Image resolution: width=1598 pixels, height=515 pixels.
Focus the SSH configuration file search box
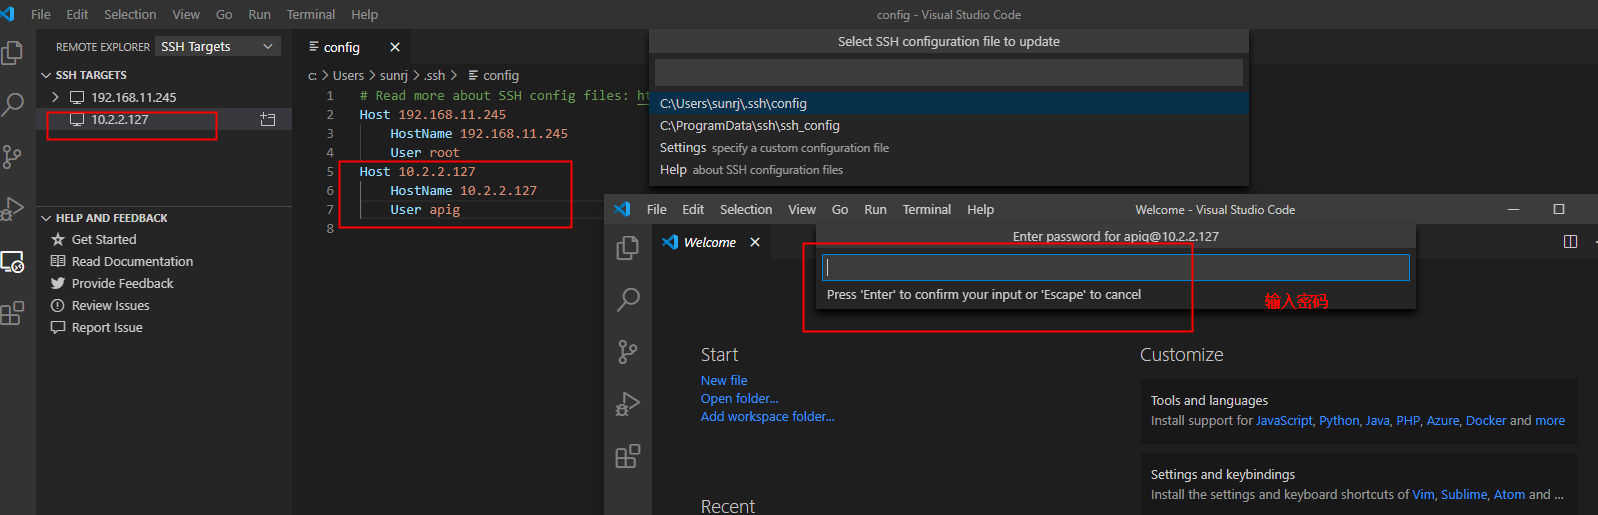click(x=949, y=72)
